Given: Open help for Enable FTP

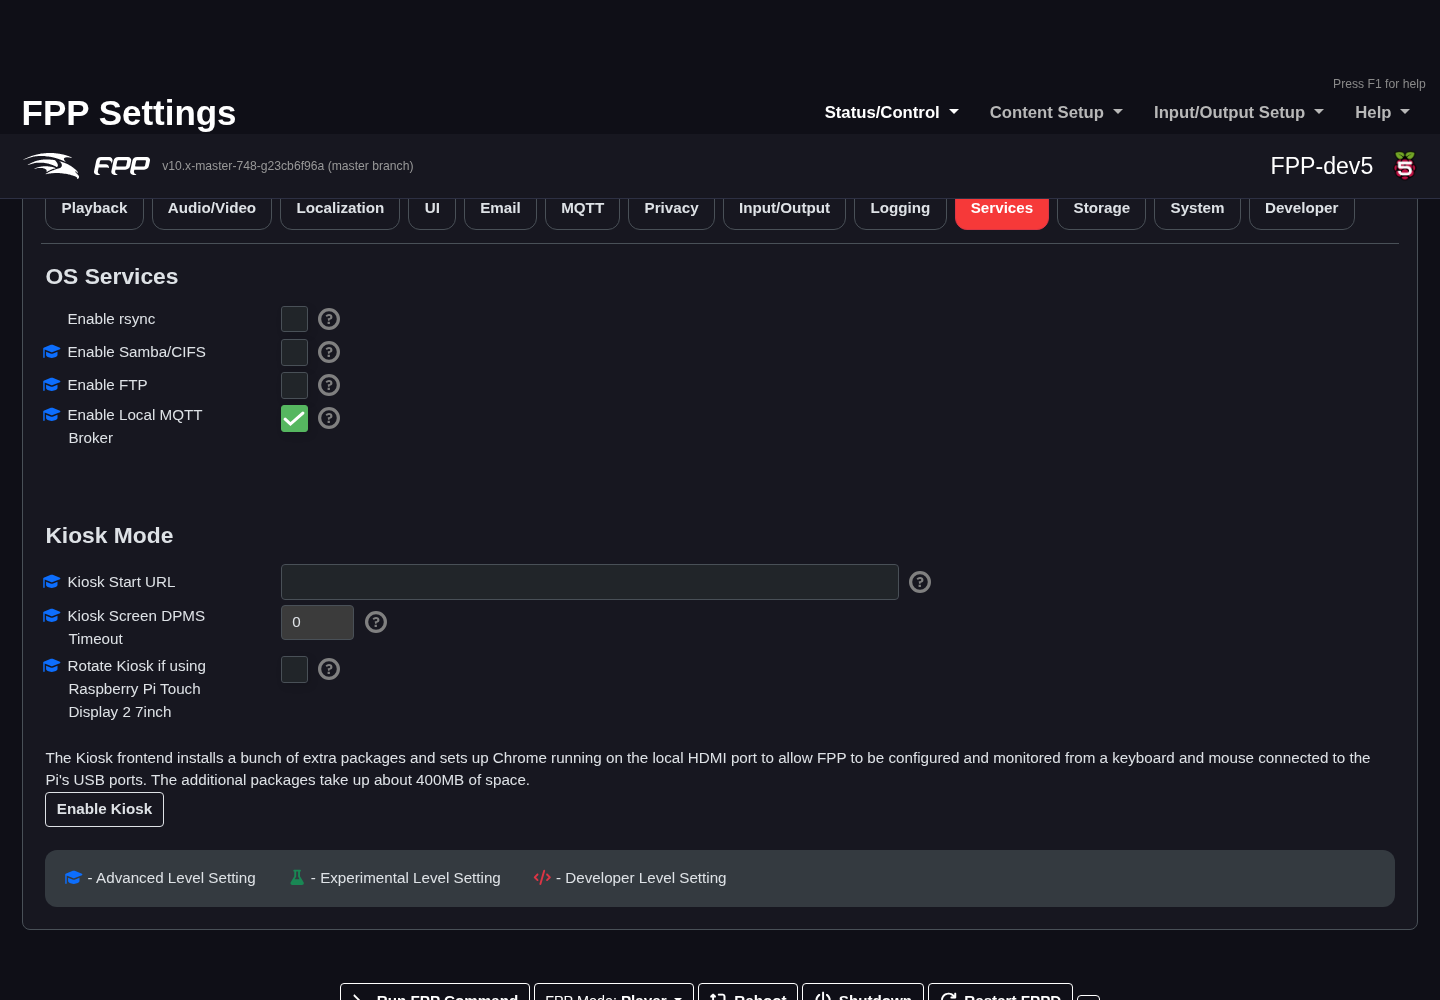Looking at the screenshot, I should [x=329, y=385].
